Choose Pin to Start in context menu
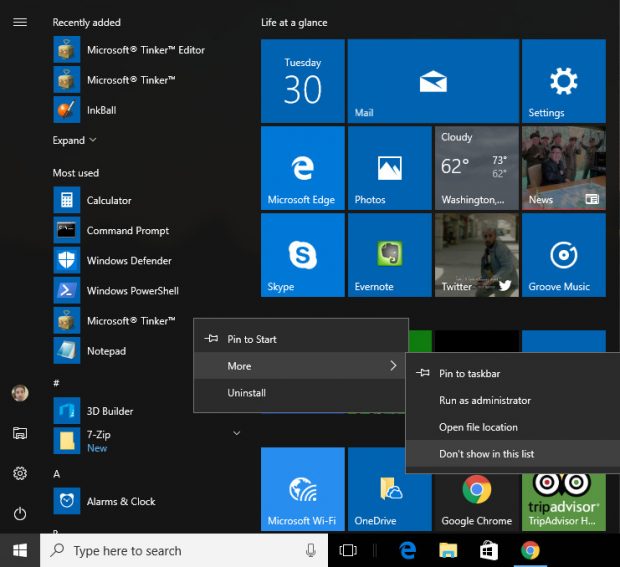The height and width of the screenshot is (567, 620). click(x=301, y=339)
